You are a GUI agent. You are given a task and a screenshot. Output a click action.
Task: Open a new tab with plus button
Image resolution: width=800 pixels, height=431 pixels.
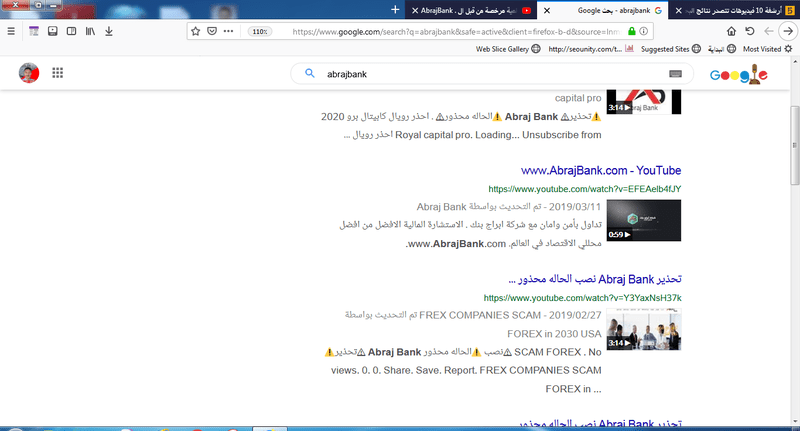[x=395, y=10]
